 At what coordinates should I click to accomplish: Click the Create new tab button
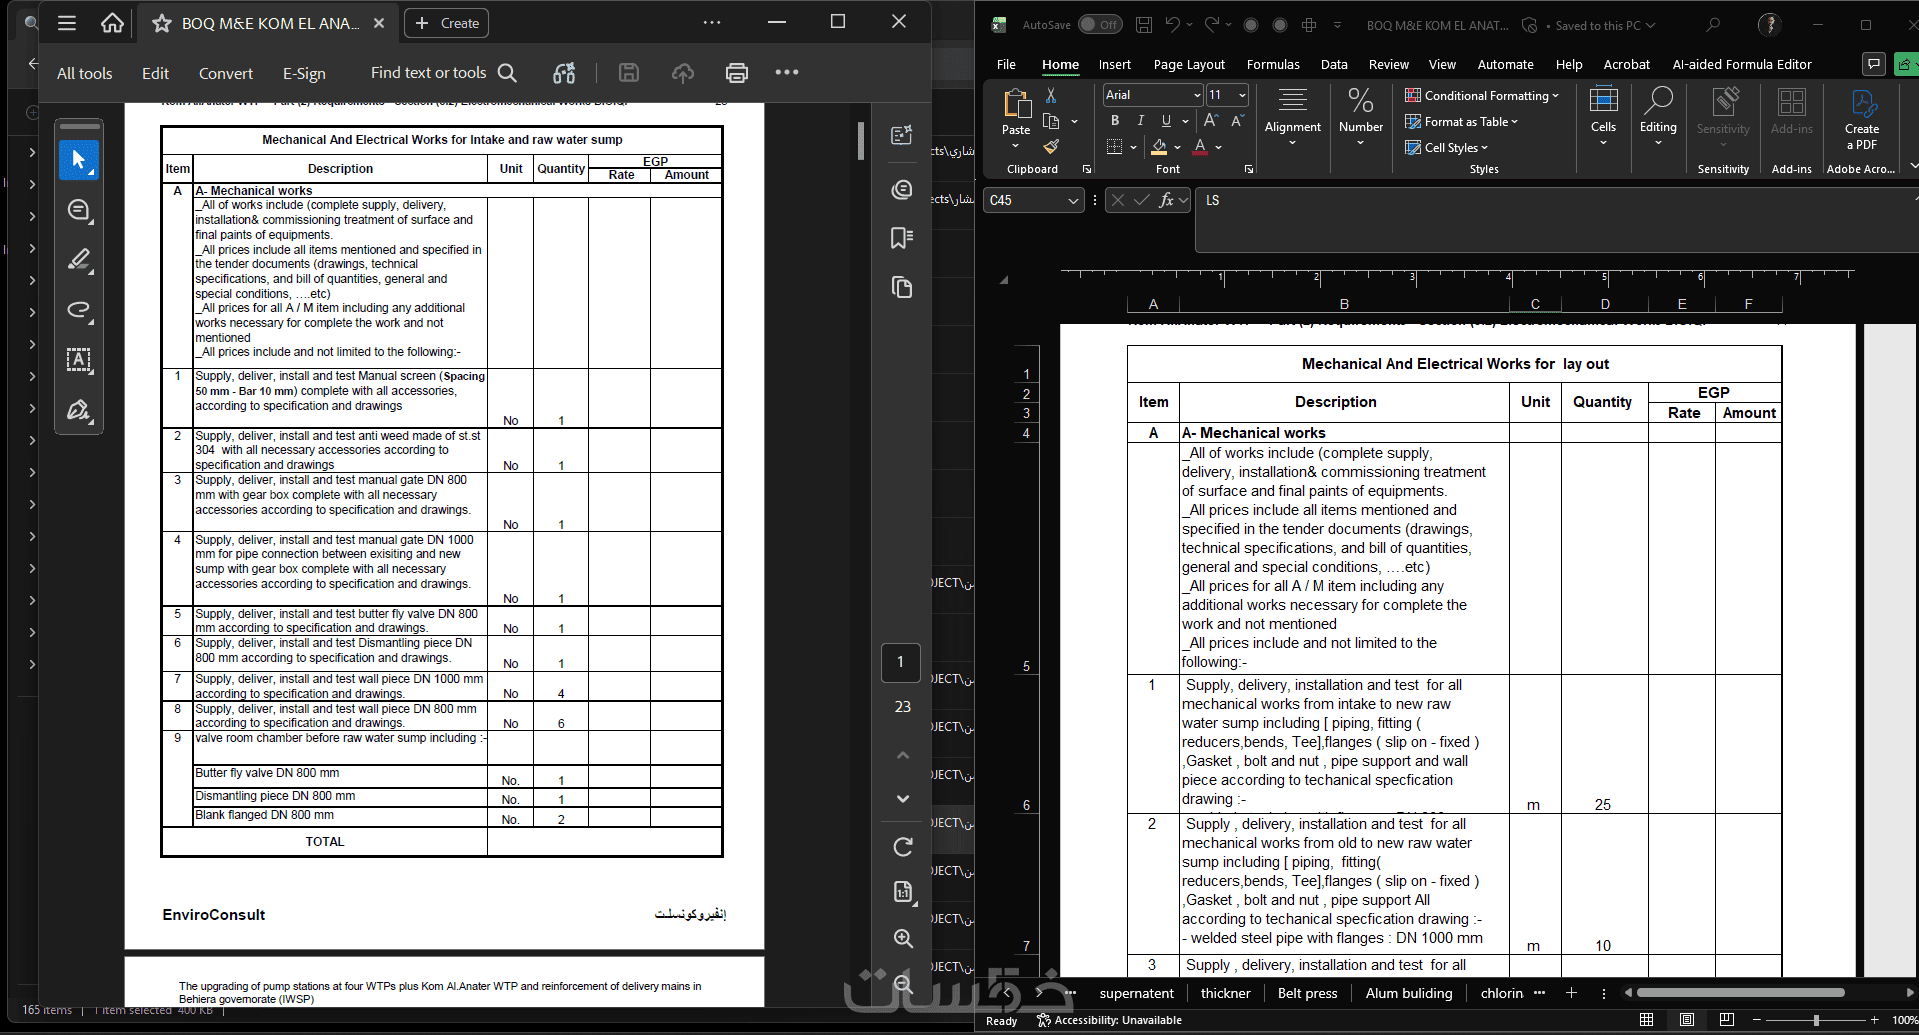coord(446,23)
